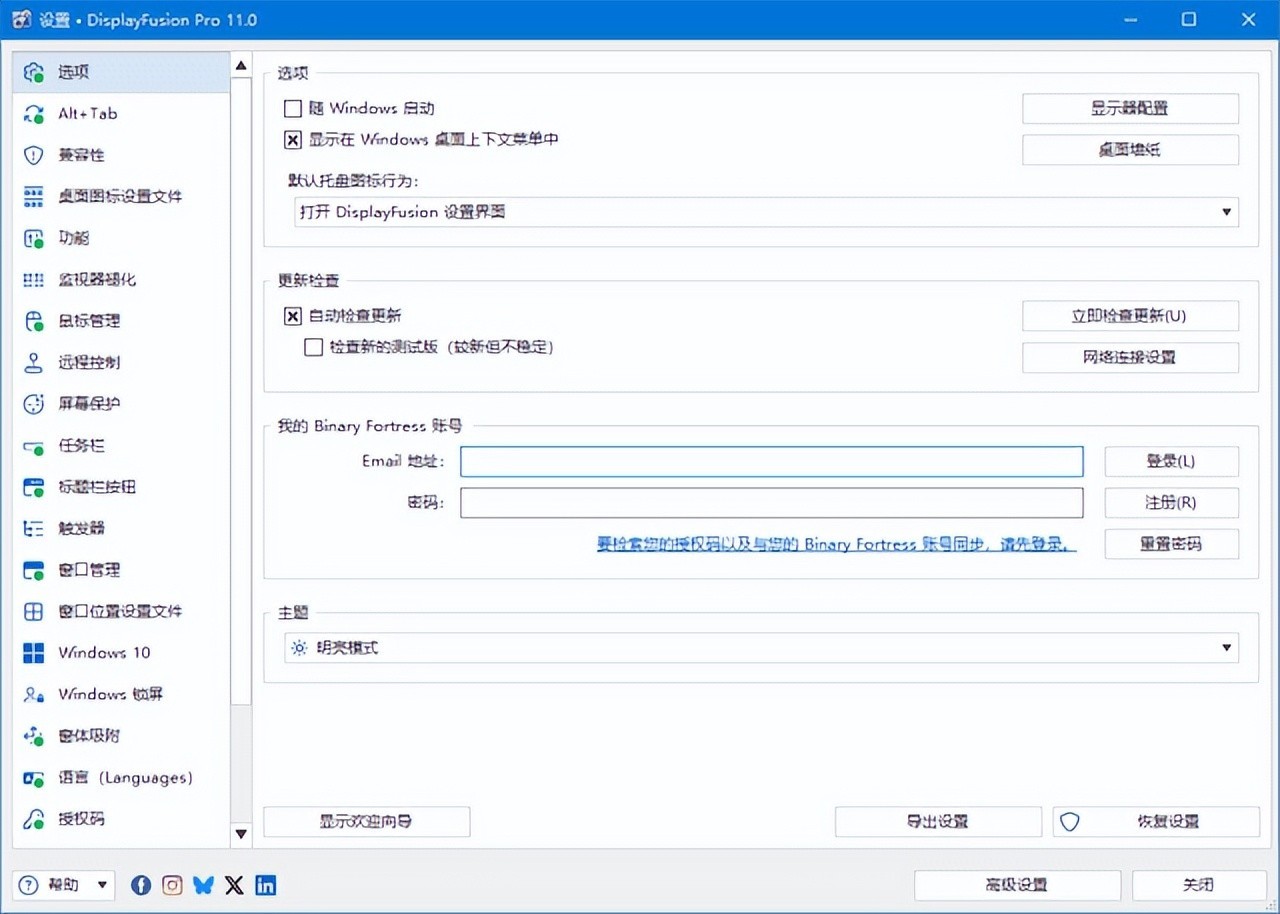1280x914 pixels.
Task: Click the sidebar scrollbar down arrow
Action: coord(241,834)
